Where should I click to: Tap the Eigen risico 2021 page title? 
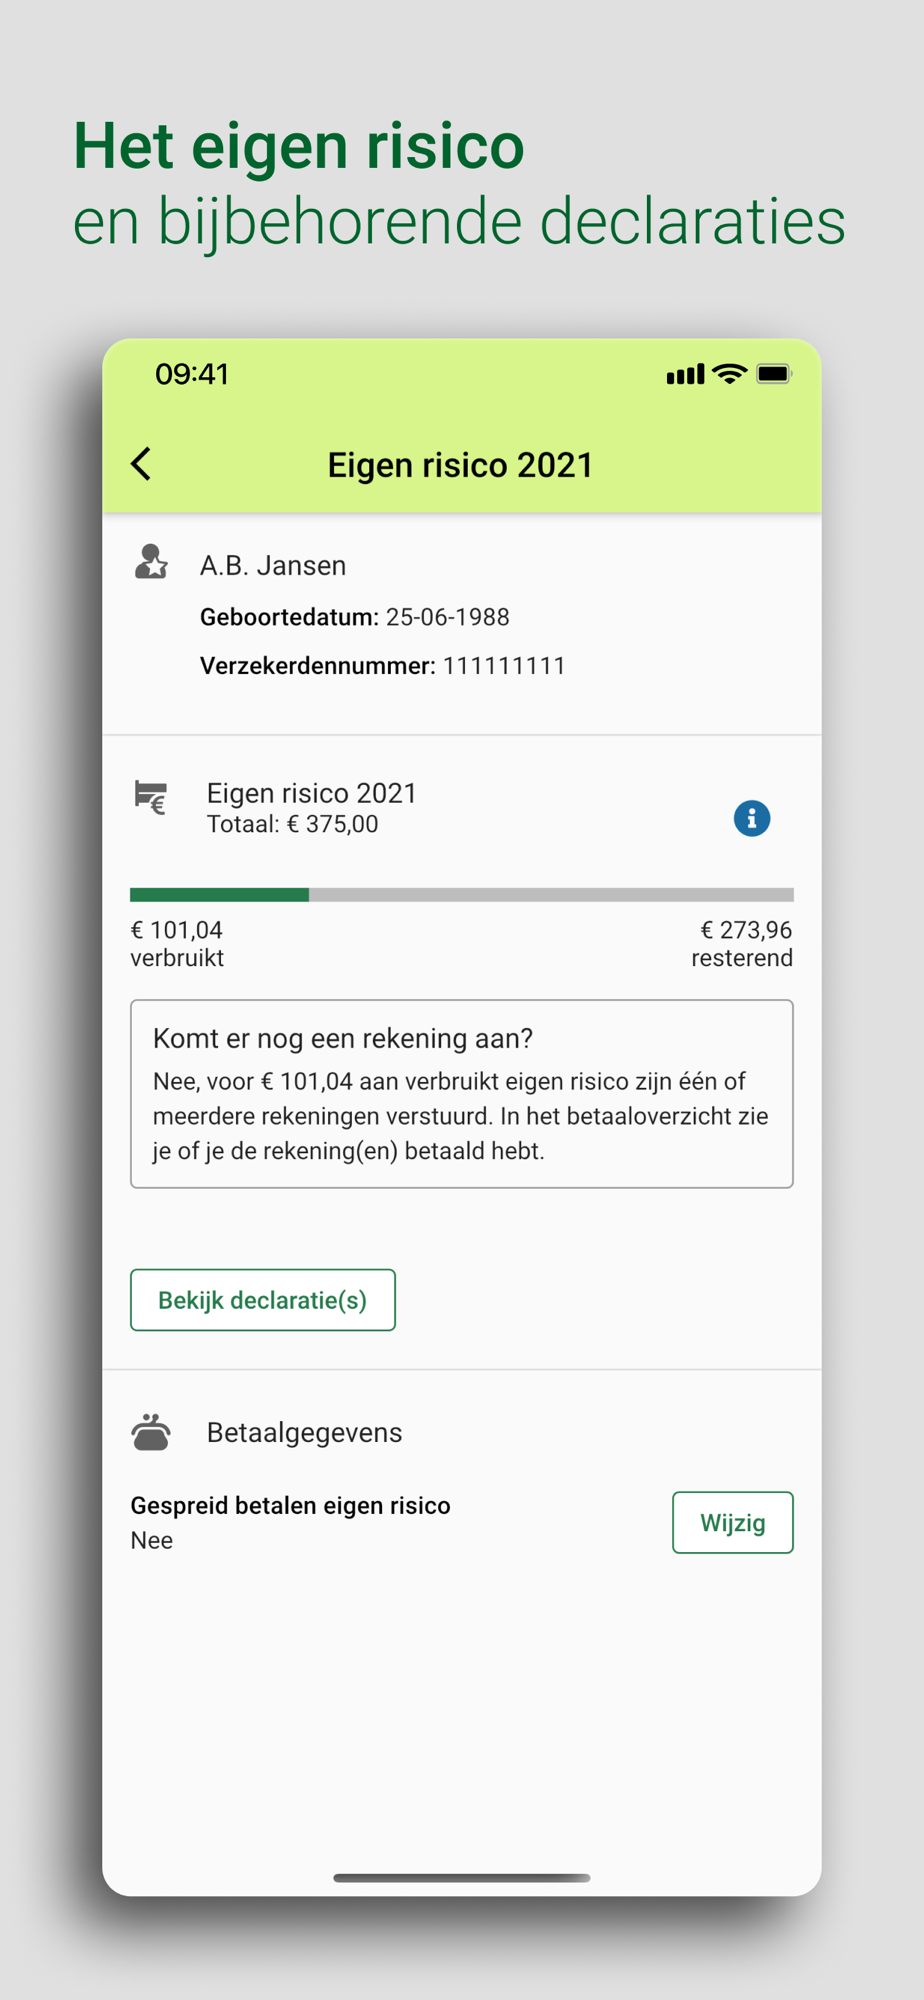(x=461, y=465)
